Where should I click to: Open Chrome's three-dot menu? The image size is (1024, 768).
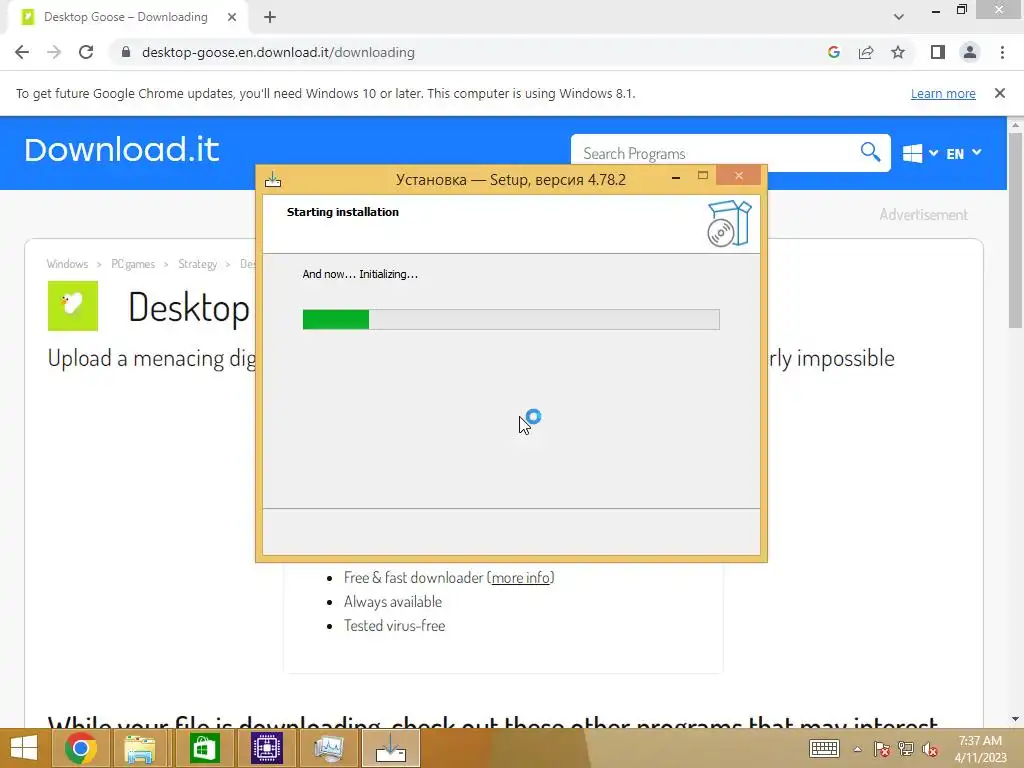pyautogui.click(x=1002, y=52)
